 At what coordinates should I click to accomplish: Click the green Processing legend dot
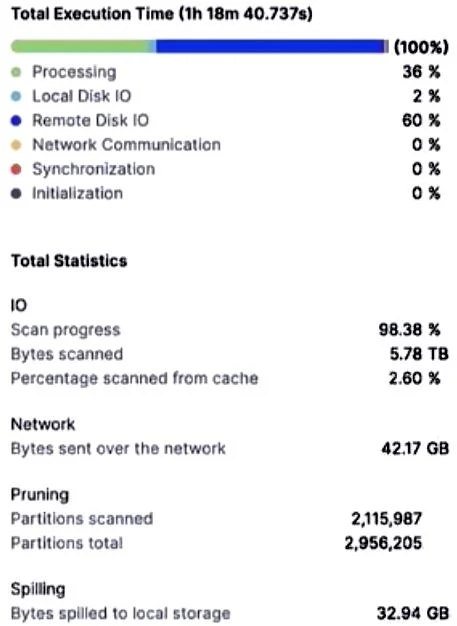tap(16, 72)
